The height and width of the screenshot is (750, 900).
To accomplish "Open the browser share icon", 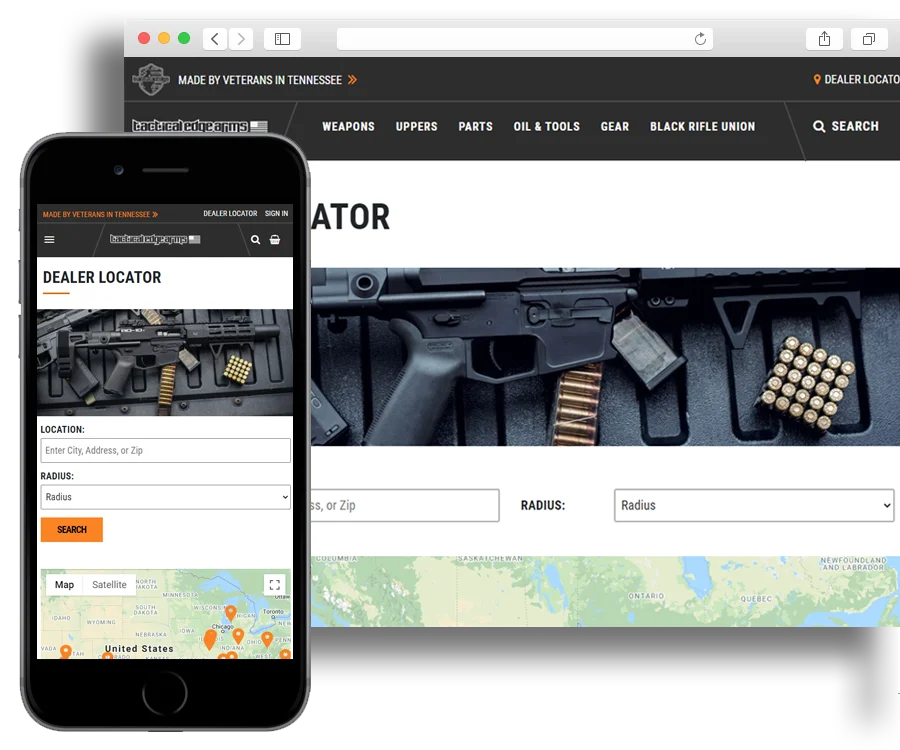I will [824, 39].
